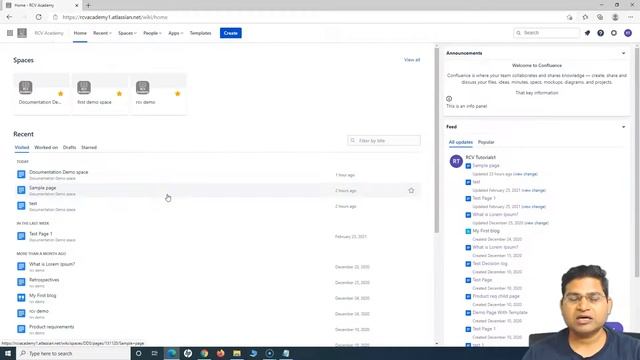Expand the People dropdown menu
The width and height of the screenshot is (640, 360).
pyautogui.click(x=152, y=33)
